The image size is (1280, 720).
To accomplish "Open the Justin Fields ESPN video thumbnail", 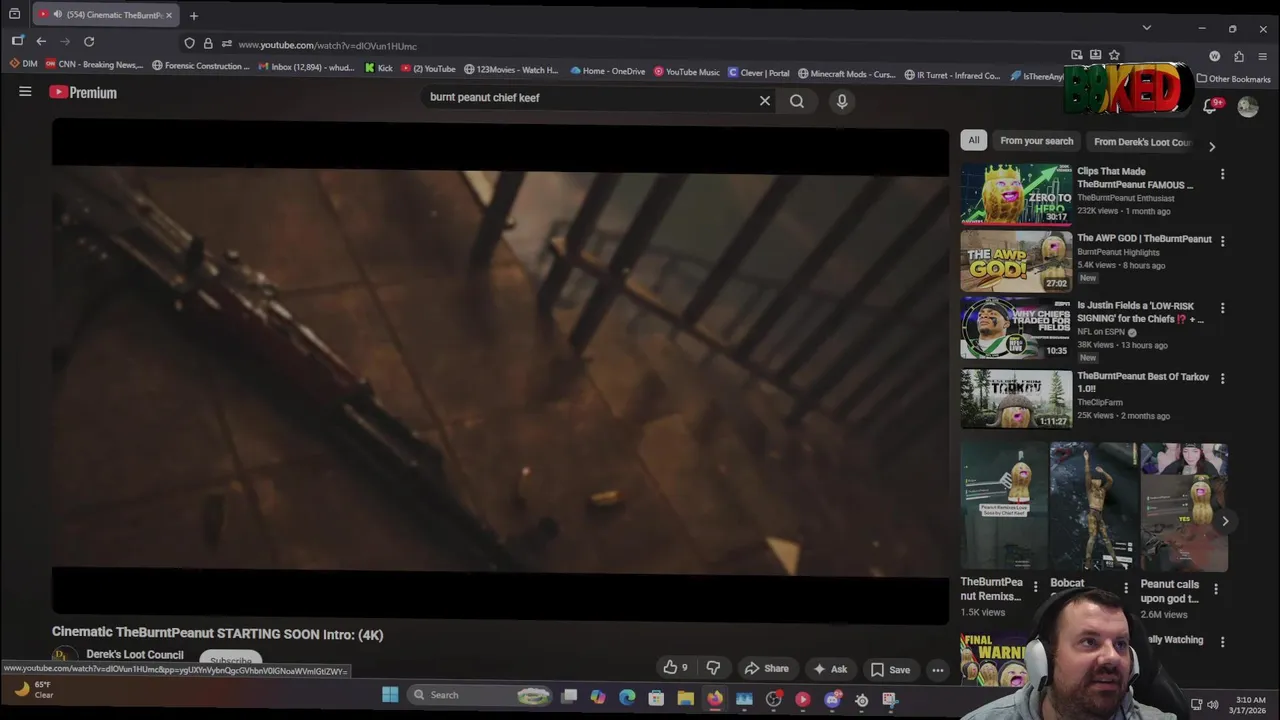I will point(1016,328).
